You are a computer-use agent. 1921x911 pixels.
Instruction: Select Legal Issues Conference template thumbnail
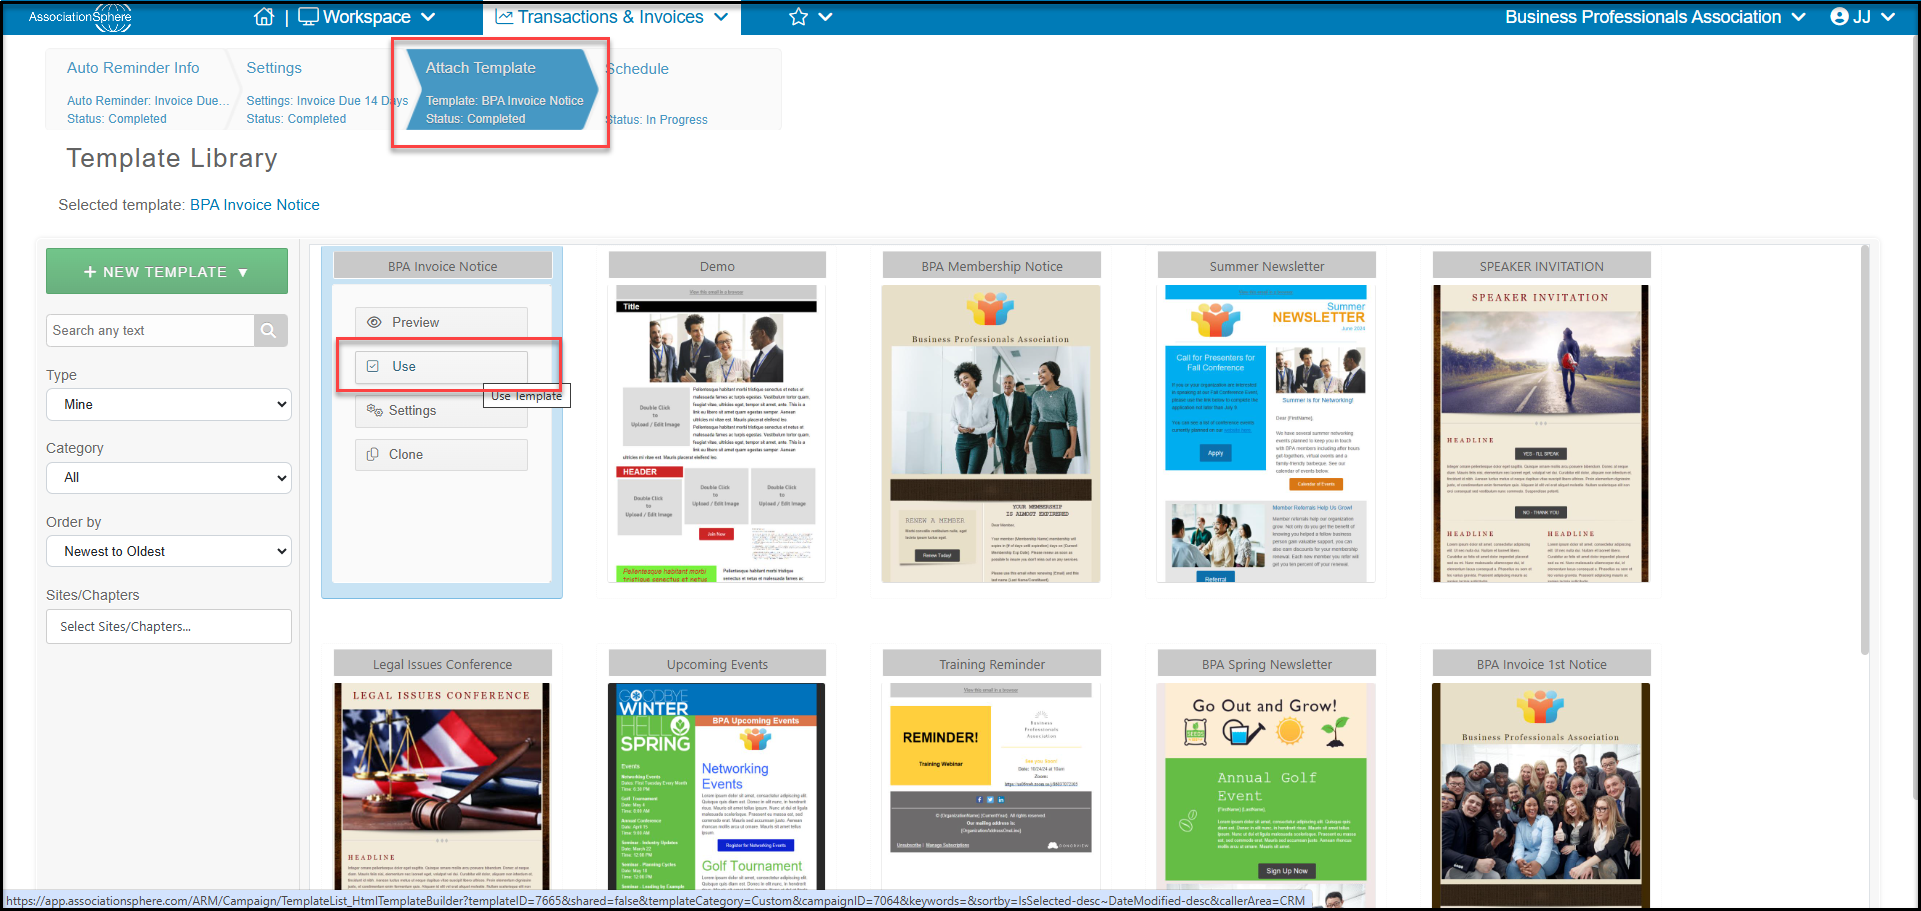(442, 786)
